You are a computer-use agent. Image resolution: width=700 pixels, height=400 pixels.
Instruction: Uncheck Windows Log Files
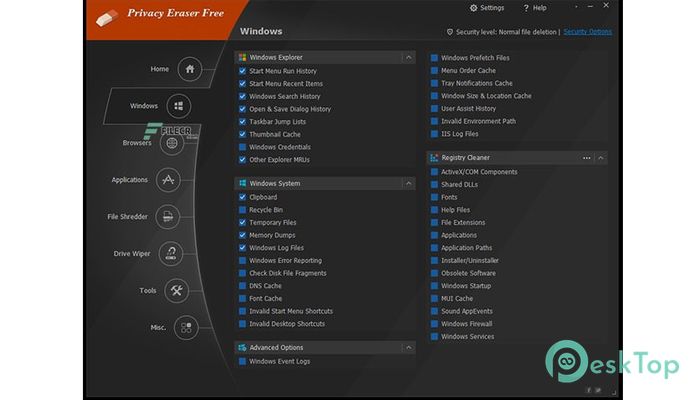click(242, 248)
